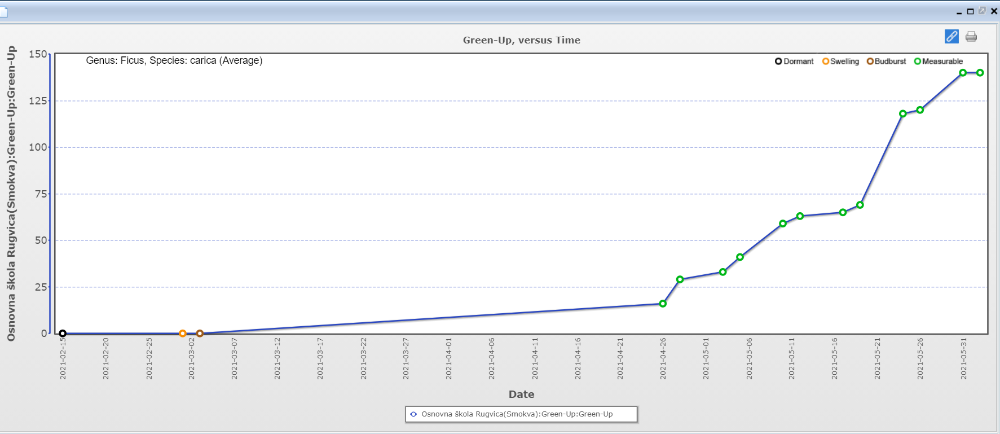Toggle the Osnovna škola Rugvica series legend
This screenshot has height=434, width=1000.
(520, 414)
